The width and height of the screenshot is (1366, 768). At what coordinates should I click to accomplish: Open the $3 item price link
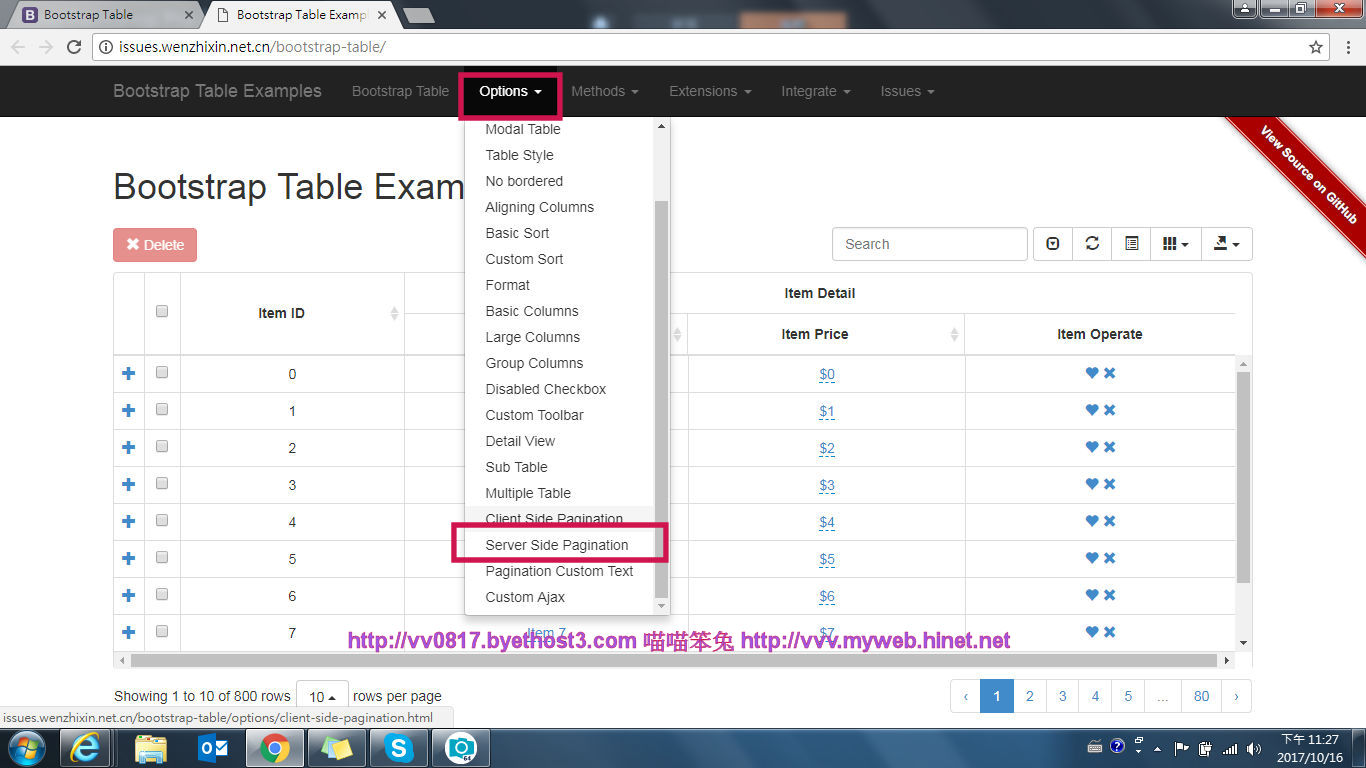tap(827, 485)
